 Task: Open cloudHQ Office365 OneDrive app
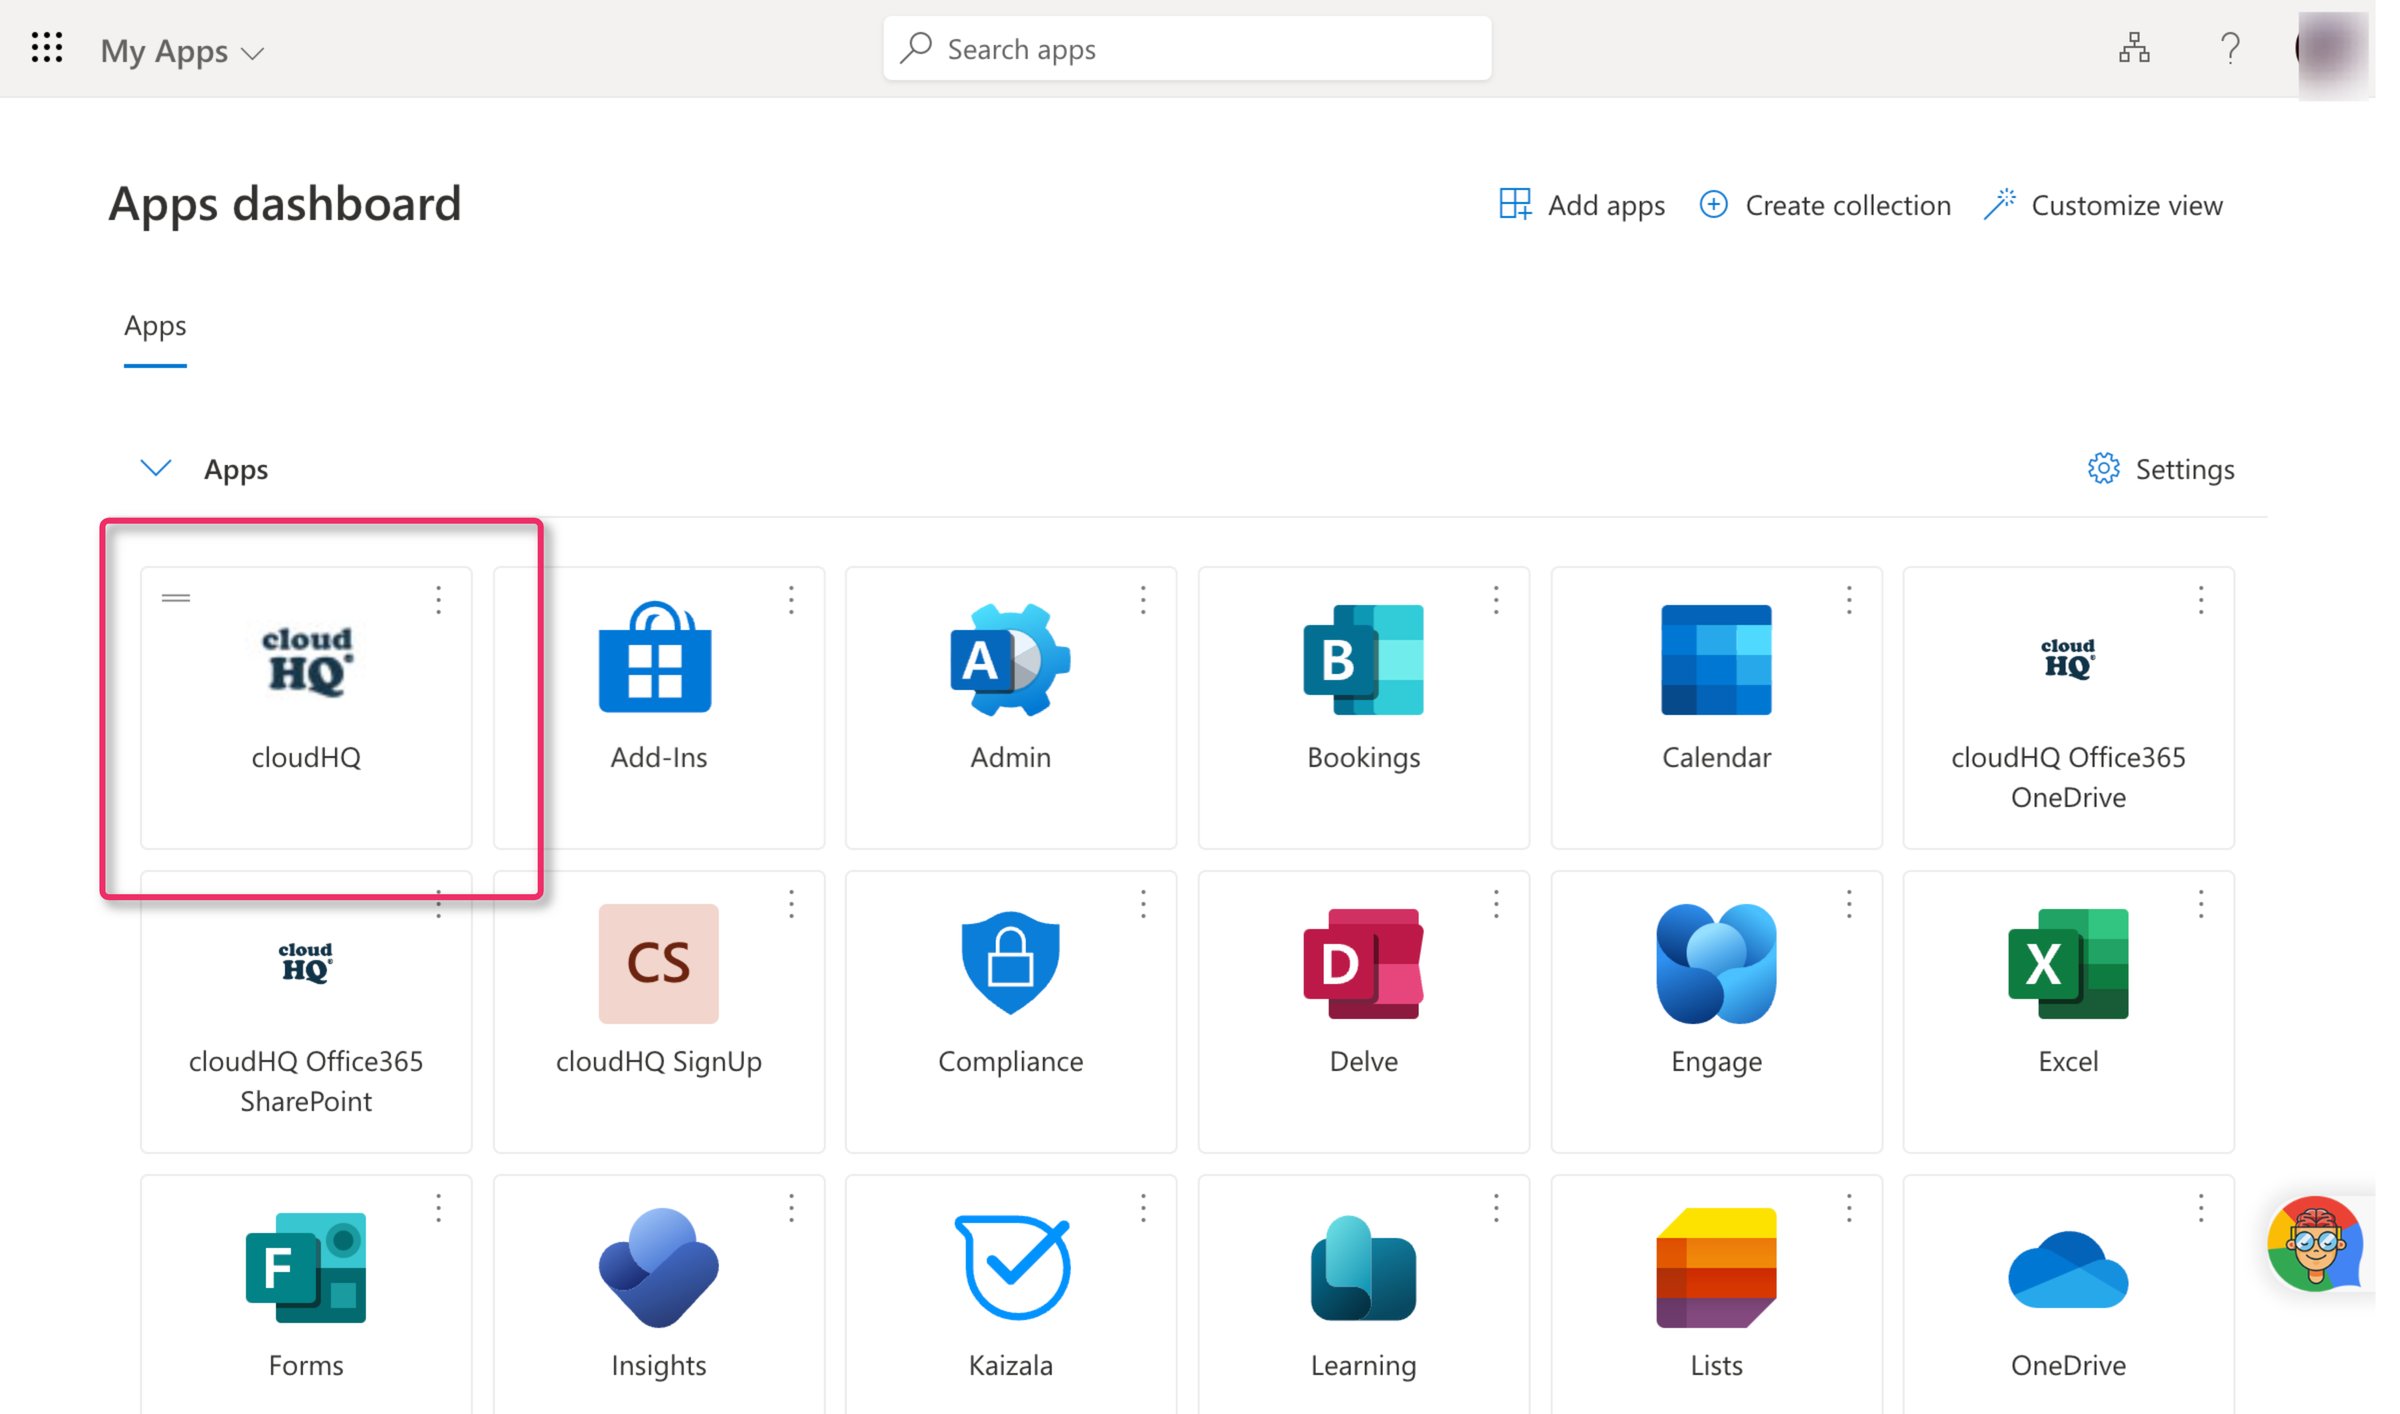coord(2069,708)
